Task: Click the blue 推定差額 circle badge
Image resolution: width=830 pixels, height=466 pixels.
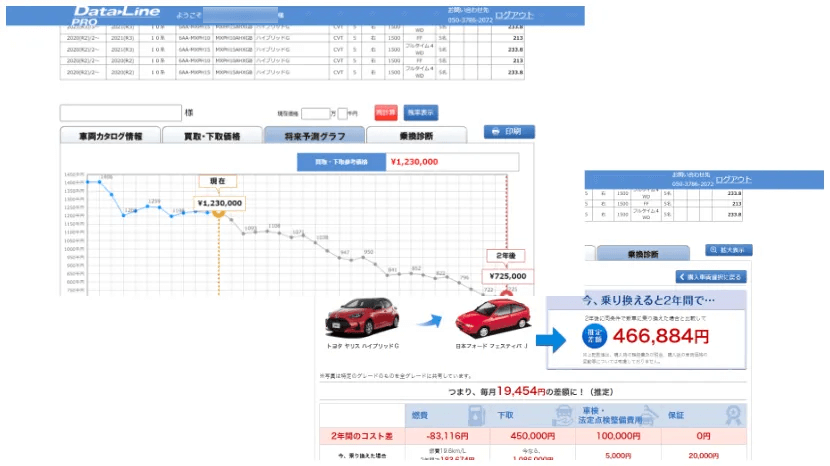Action: pos(594,337)
